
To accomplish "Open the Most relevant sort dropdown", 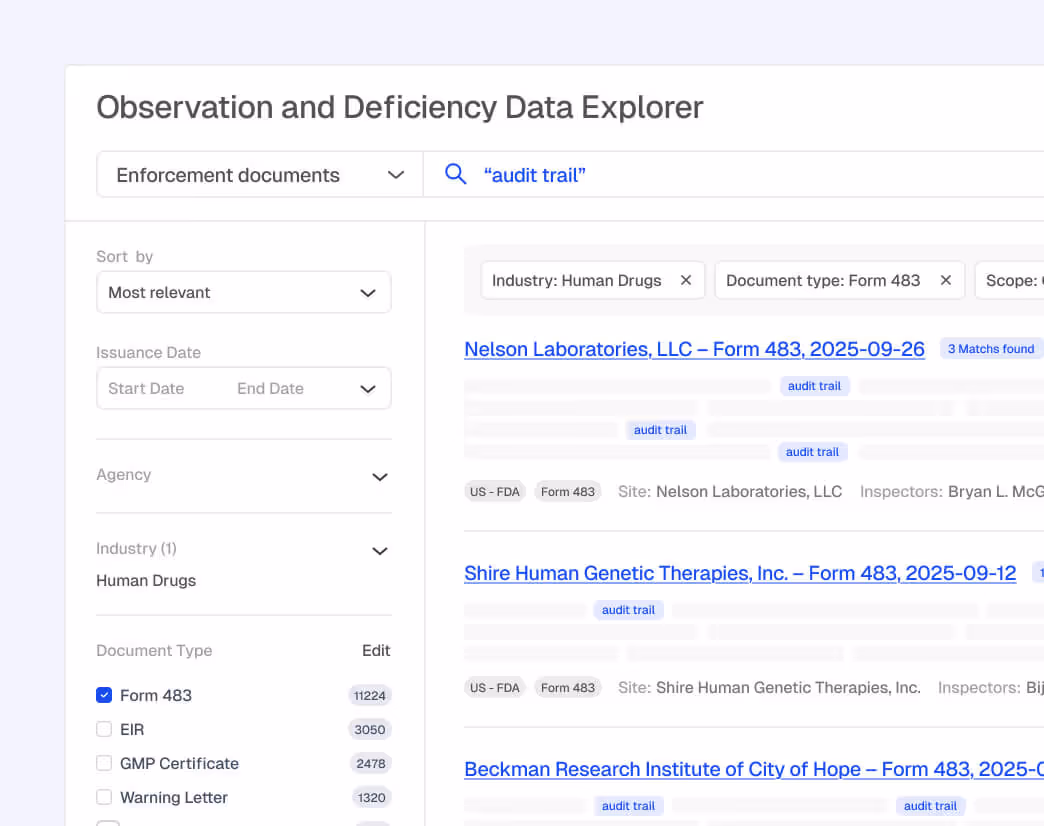I will pos(243,292).
